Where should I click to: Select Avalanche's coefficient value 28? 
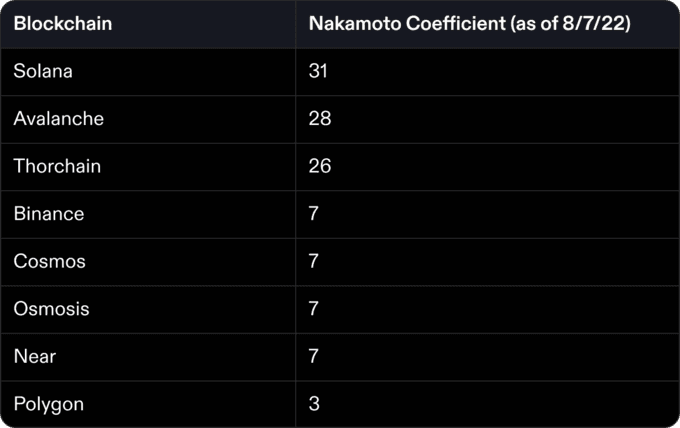pyautogui.click(x=320, y=118)
